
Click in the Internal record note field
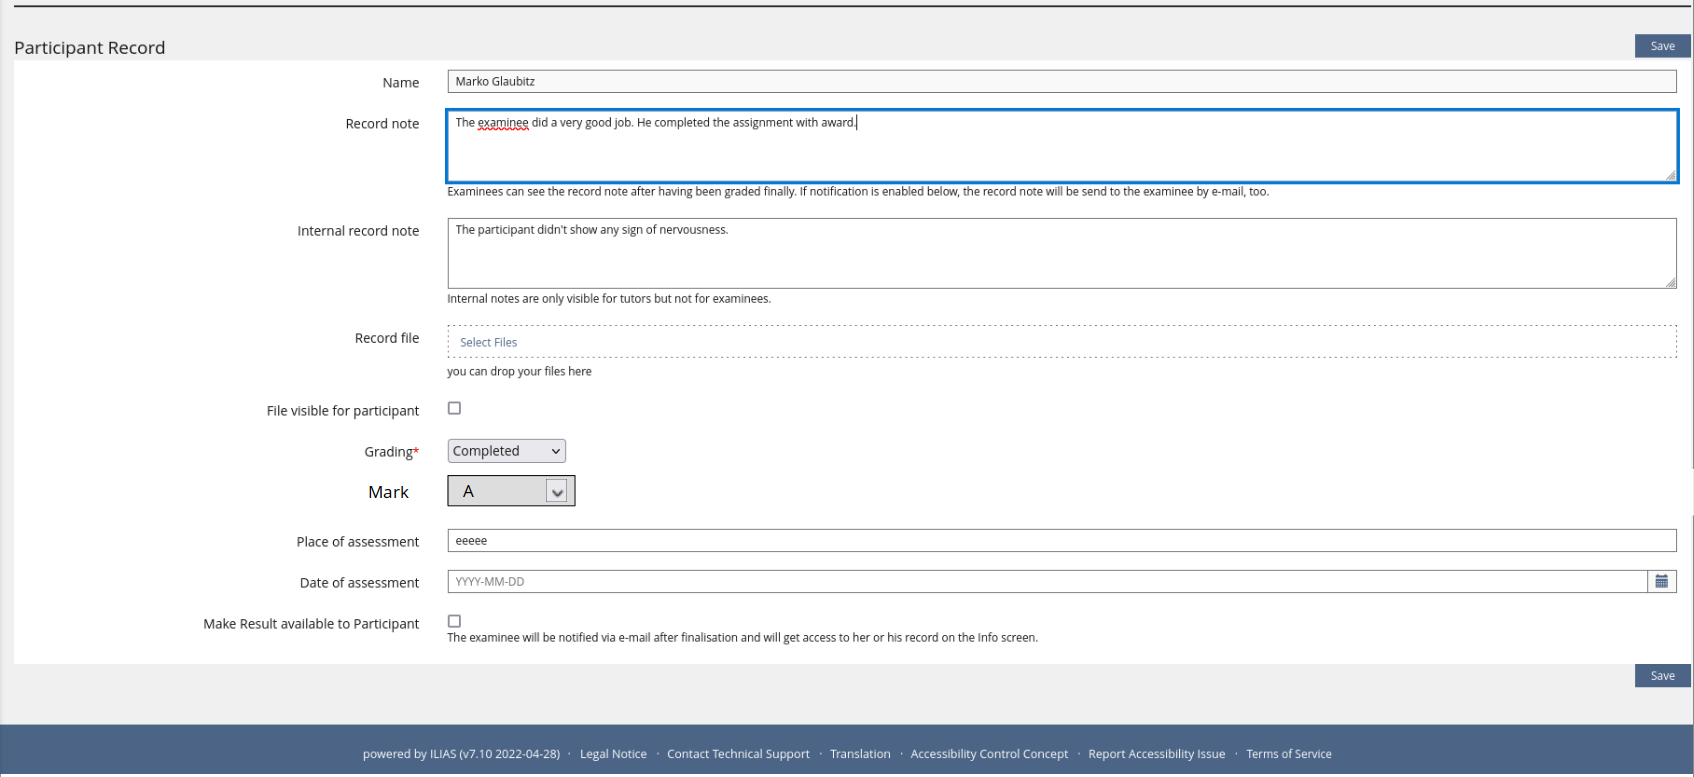1061,255
